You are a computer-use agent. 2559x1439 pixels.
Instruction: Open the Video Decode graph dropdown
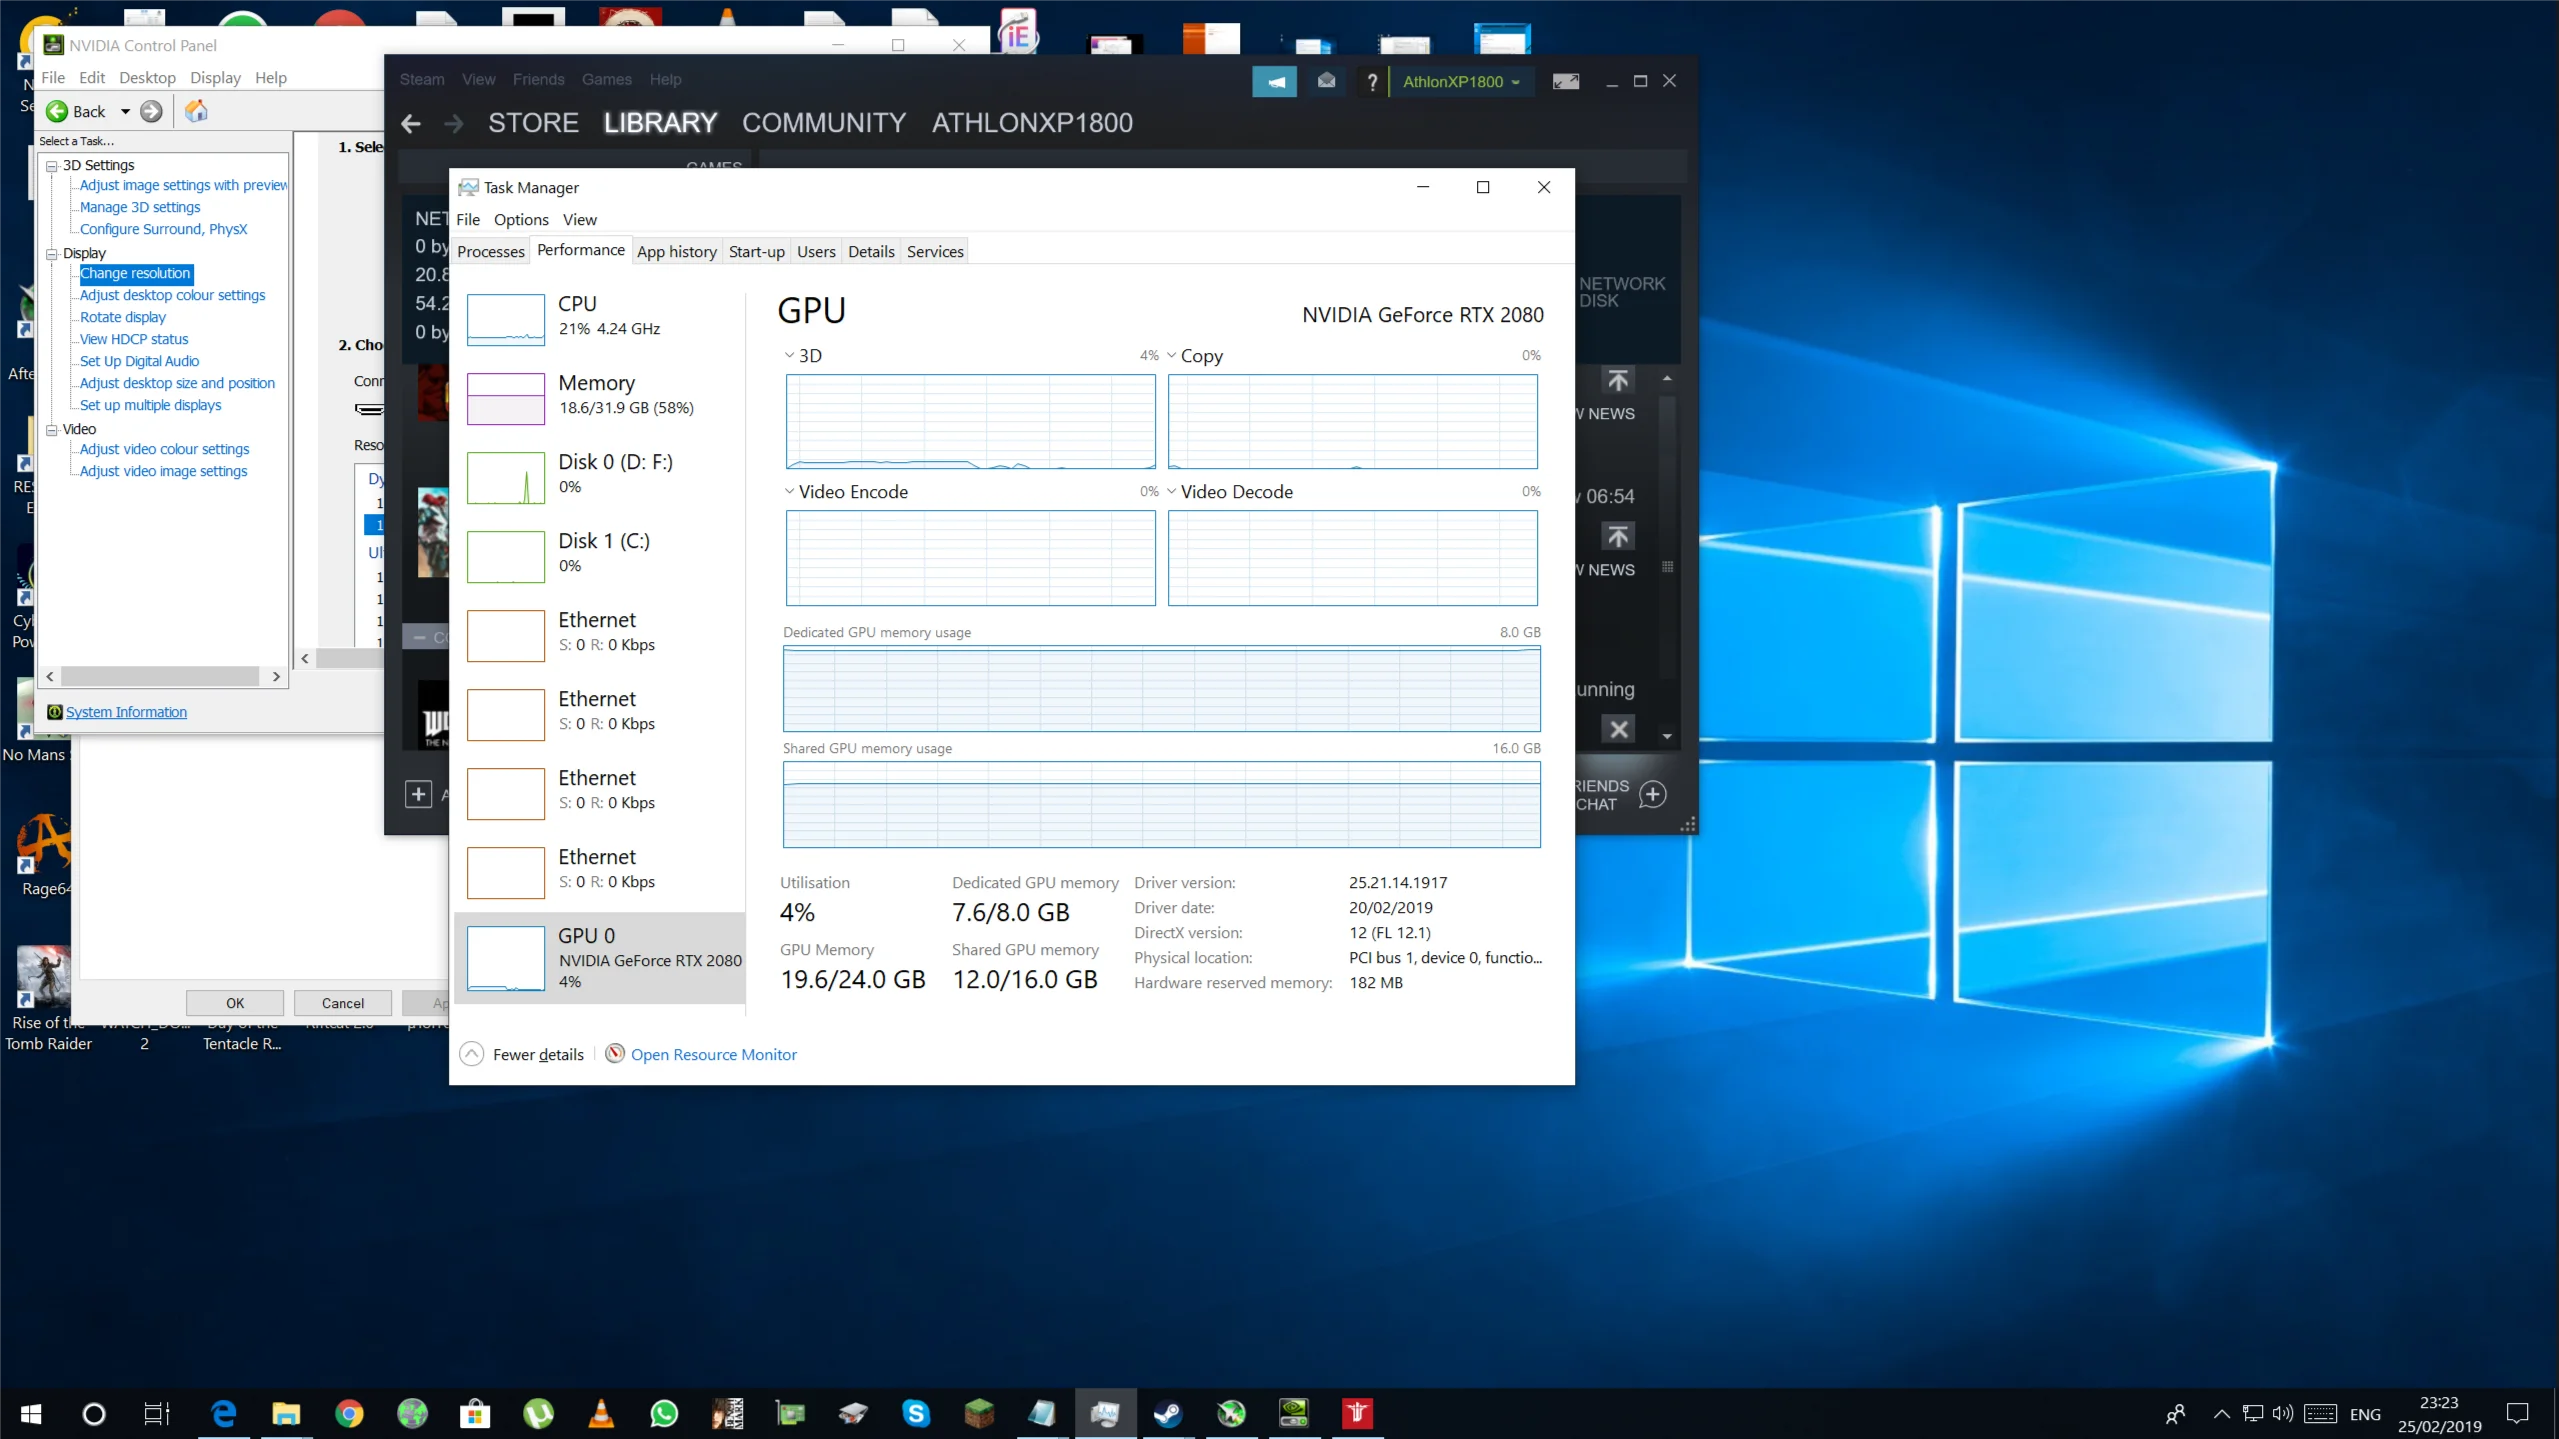pos(1171,492)
